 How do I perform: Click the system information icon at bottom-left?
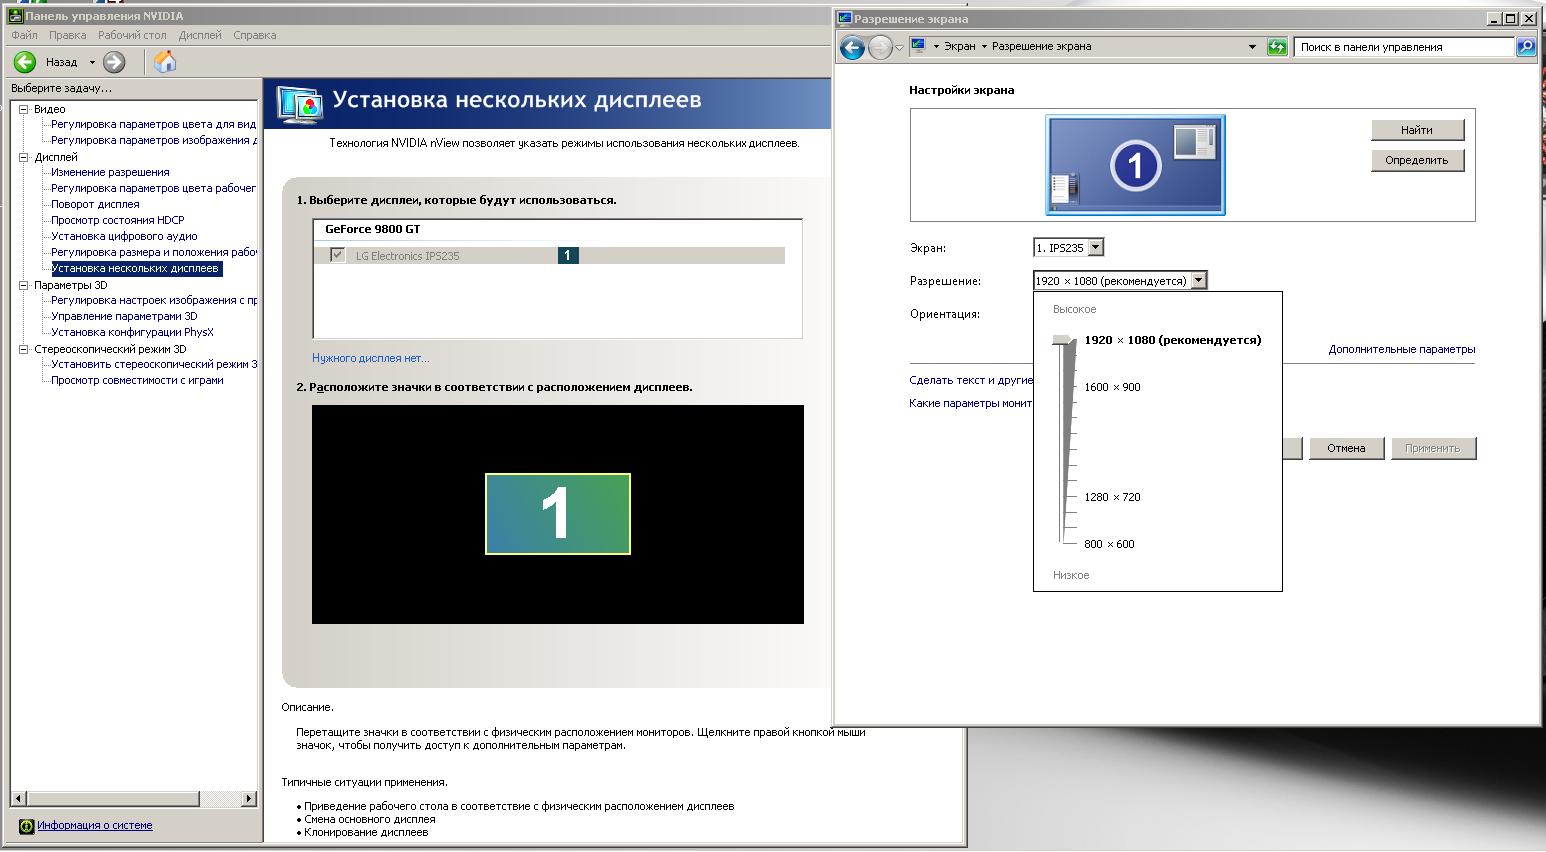(x=26, y=826)
